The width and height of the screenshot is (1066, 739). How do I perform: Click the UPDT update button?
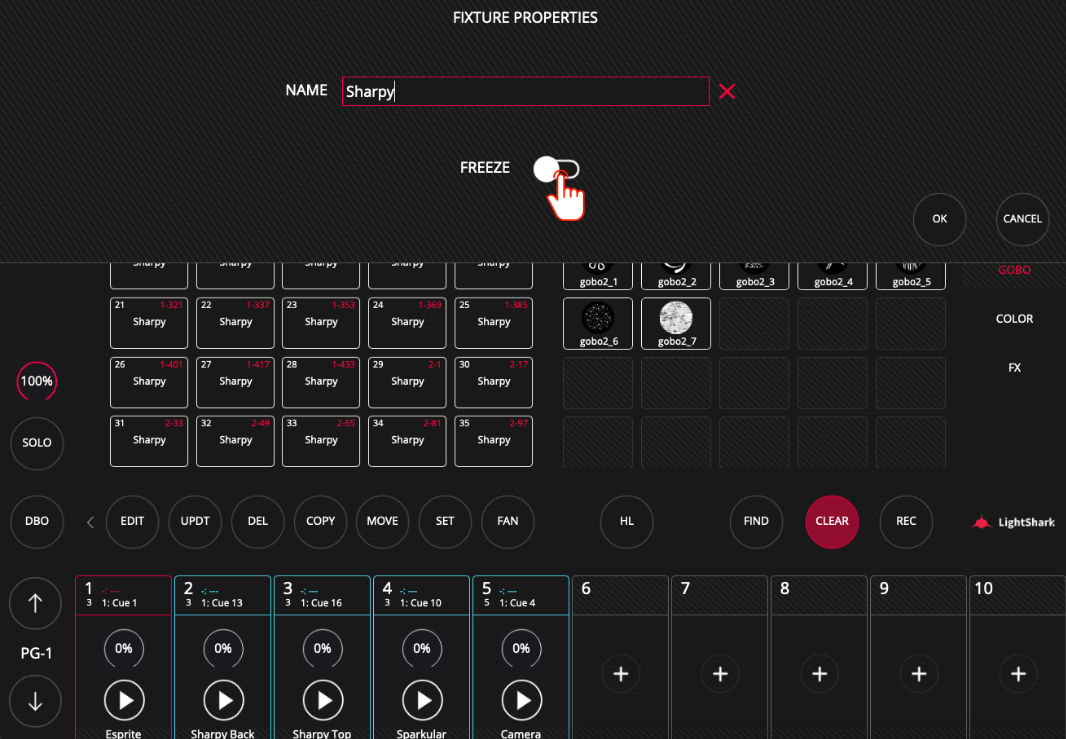(195, 521)
